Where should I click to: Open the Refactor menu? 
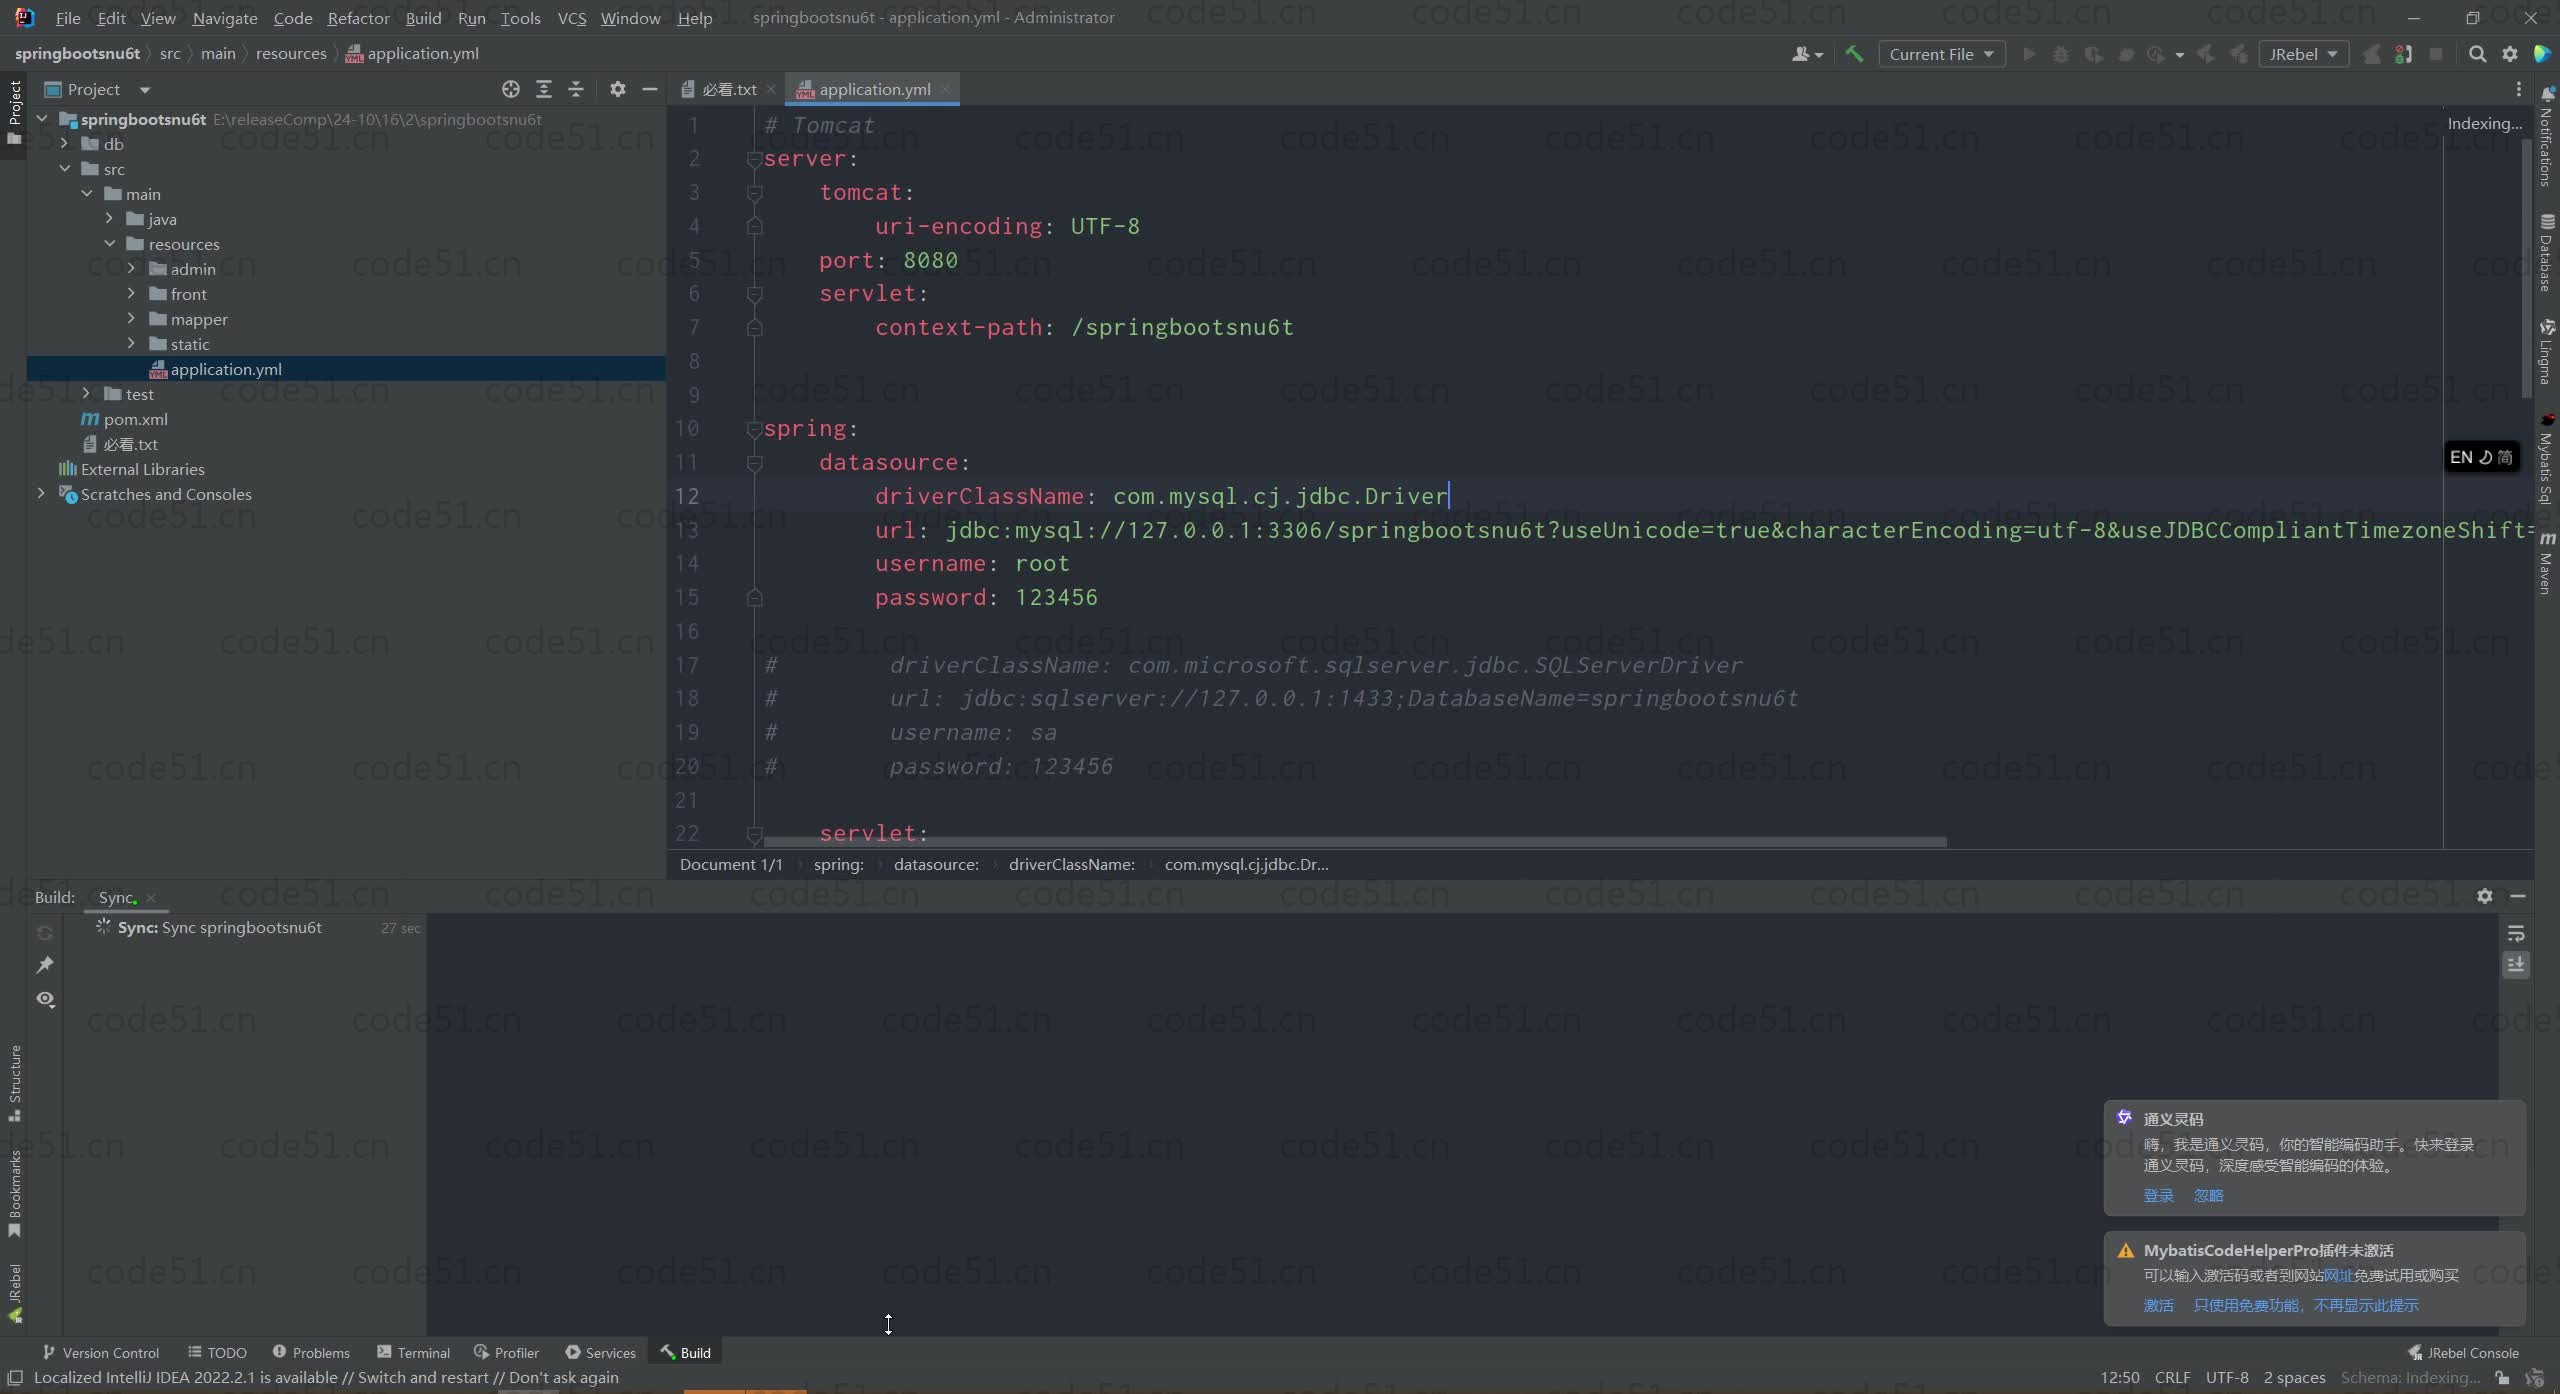tap(358, 18)
